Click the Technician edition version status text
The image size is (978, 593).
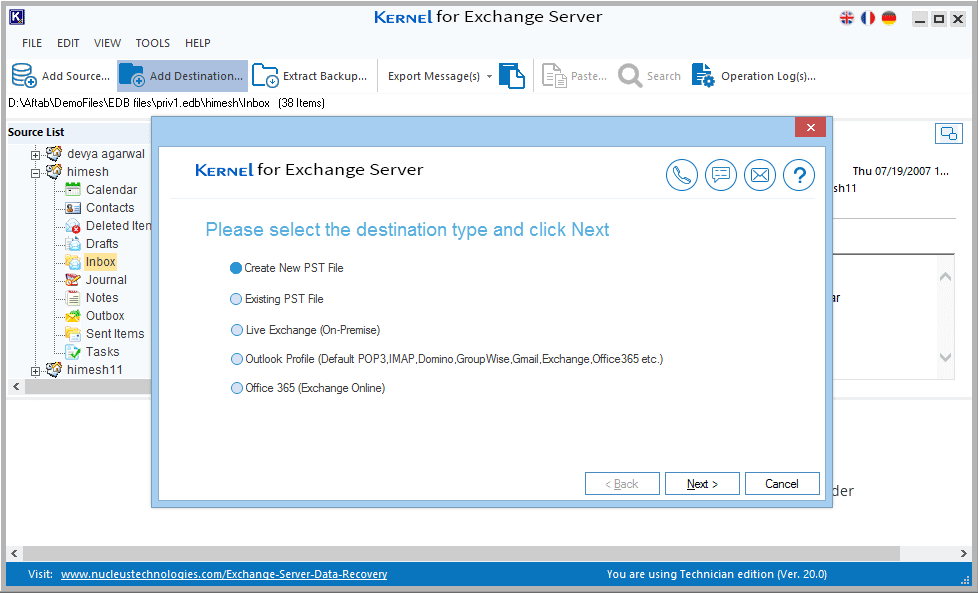pyautogui.click(x=717, y=574)
